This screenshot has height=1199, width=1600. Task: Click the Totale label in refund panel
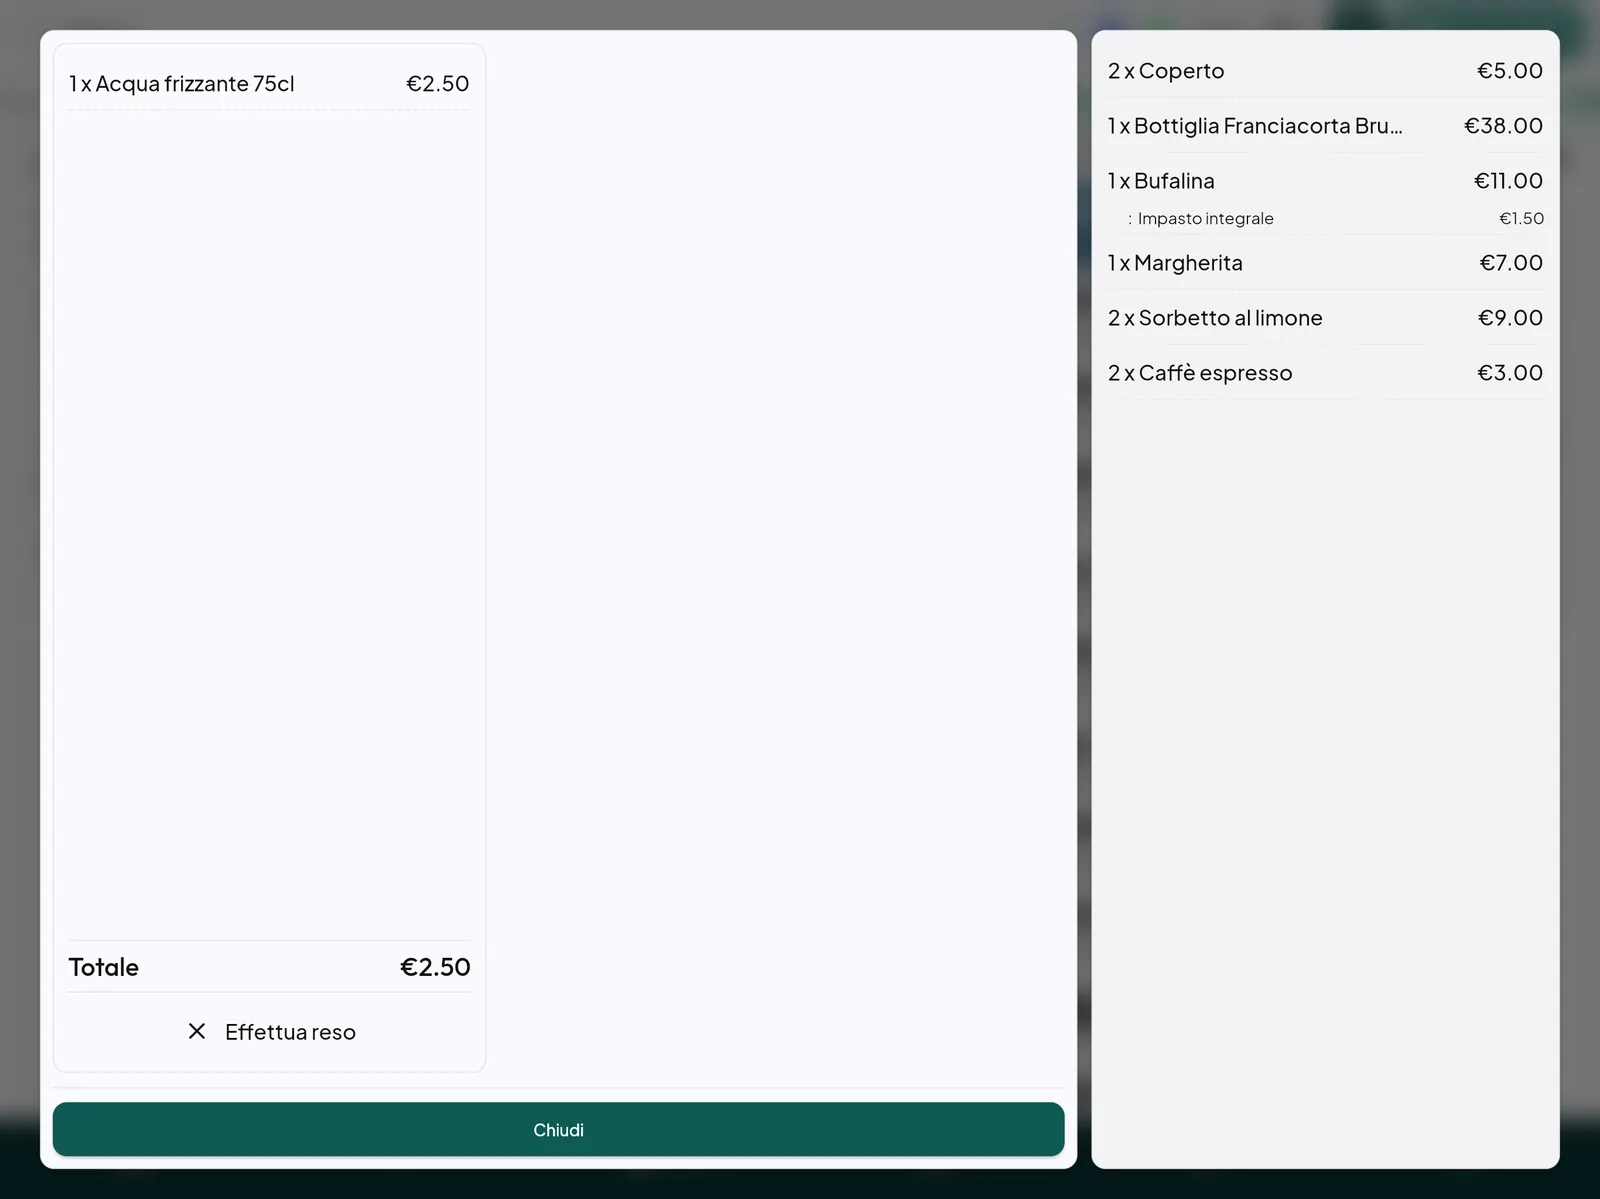[104, 967]
